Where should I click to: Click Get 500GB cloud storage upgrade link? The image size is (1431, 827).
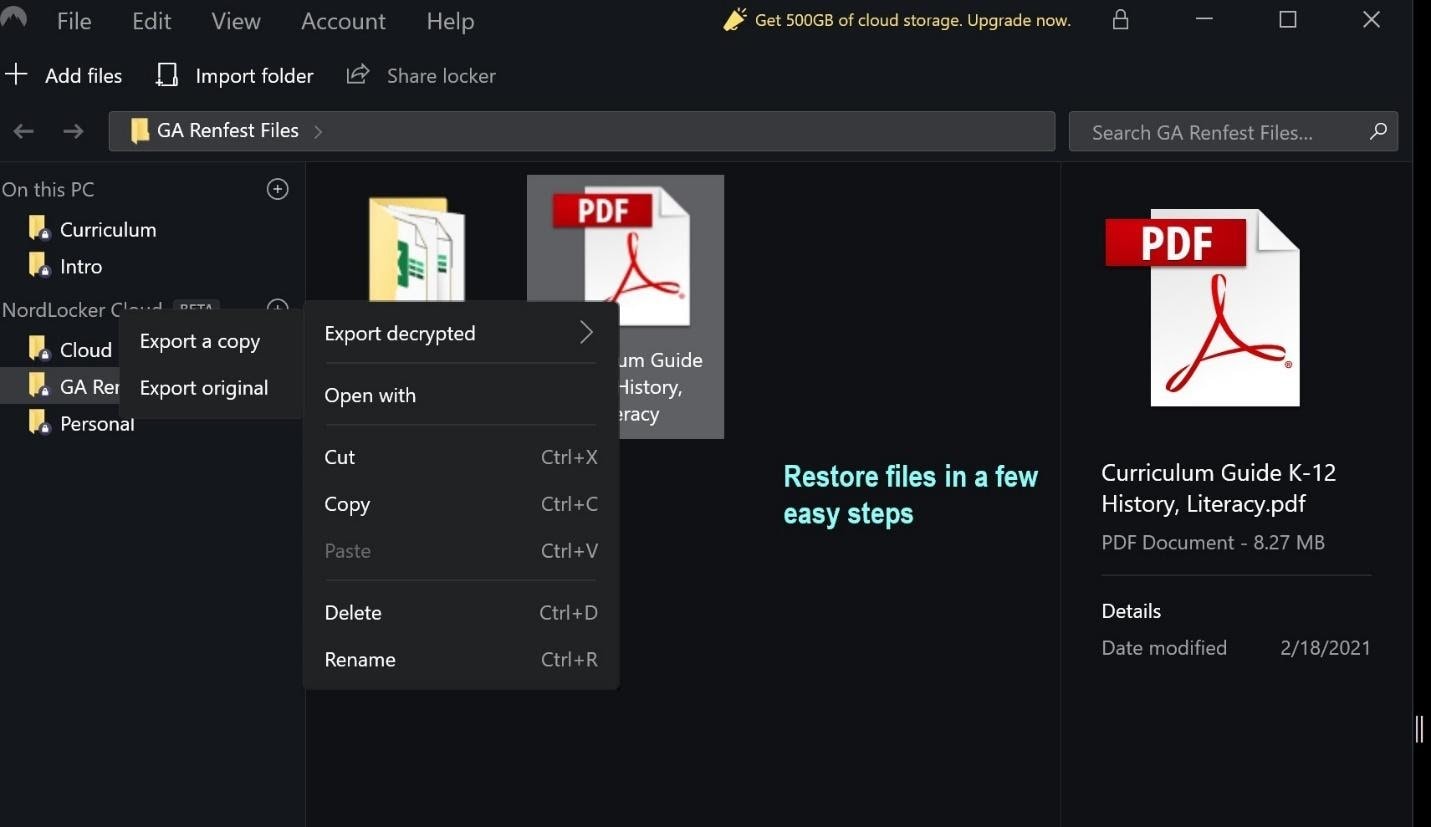912,20
